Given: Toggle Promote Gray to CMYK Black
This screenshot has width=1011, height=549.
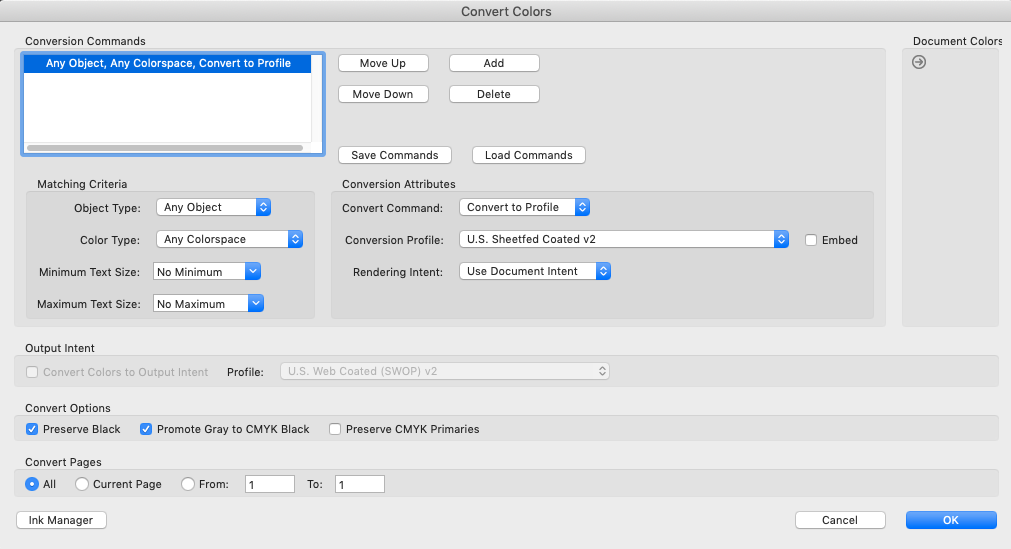Looking at the screenshot, I should tap(146, 429).
